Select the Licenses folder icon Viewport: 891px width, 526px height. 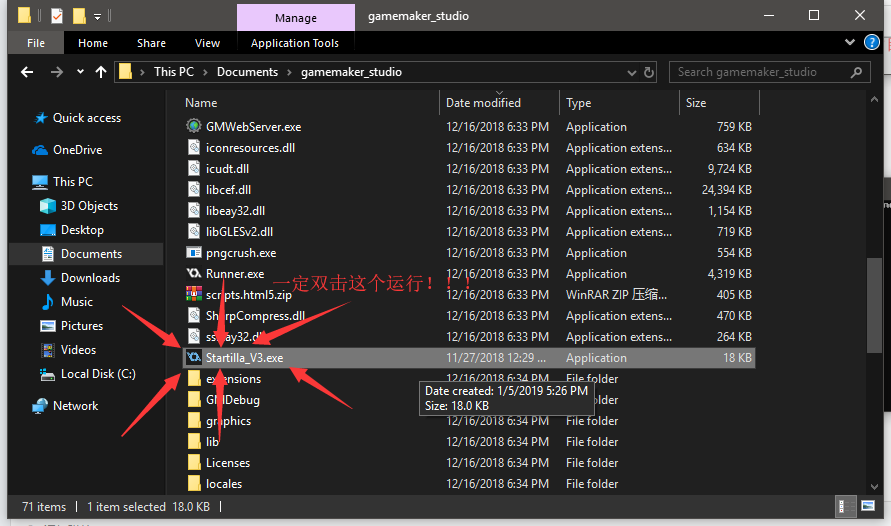point(194,463)
